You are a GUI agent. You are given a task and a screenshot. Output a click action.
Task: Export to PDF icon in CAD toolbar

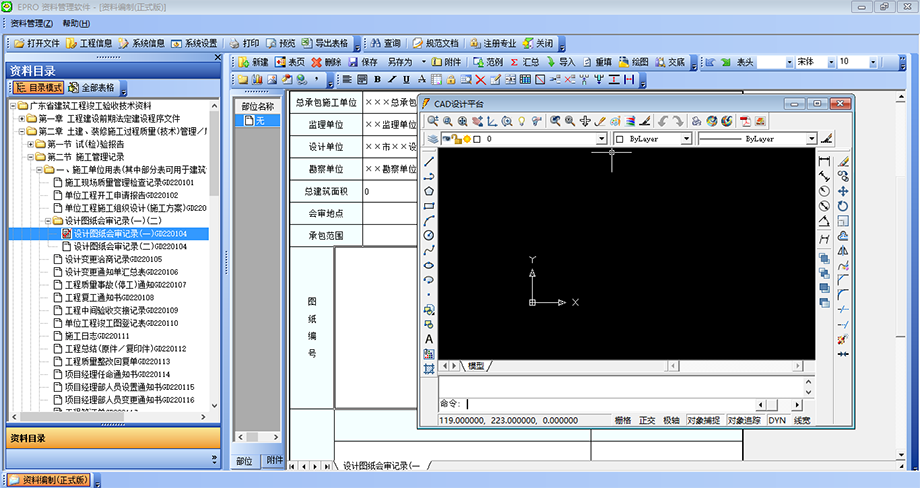point(745,121)
